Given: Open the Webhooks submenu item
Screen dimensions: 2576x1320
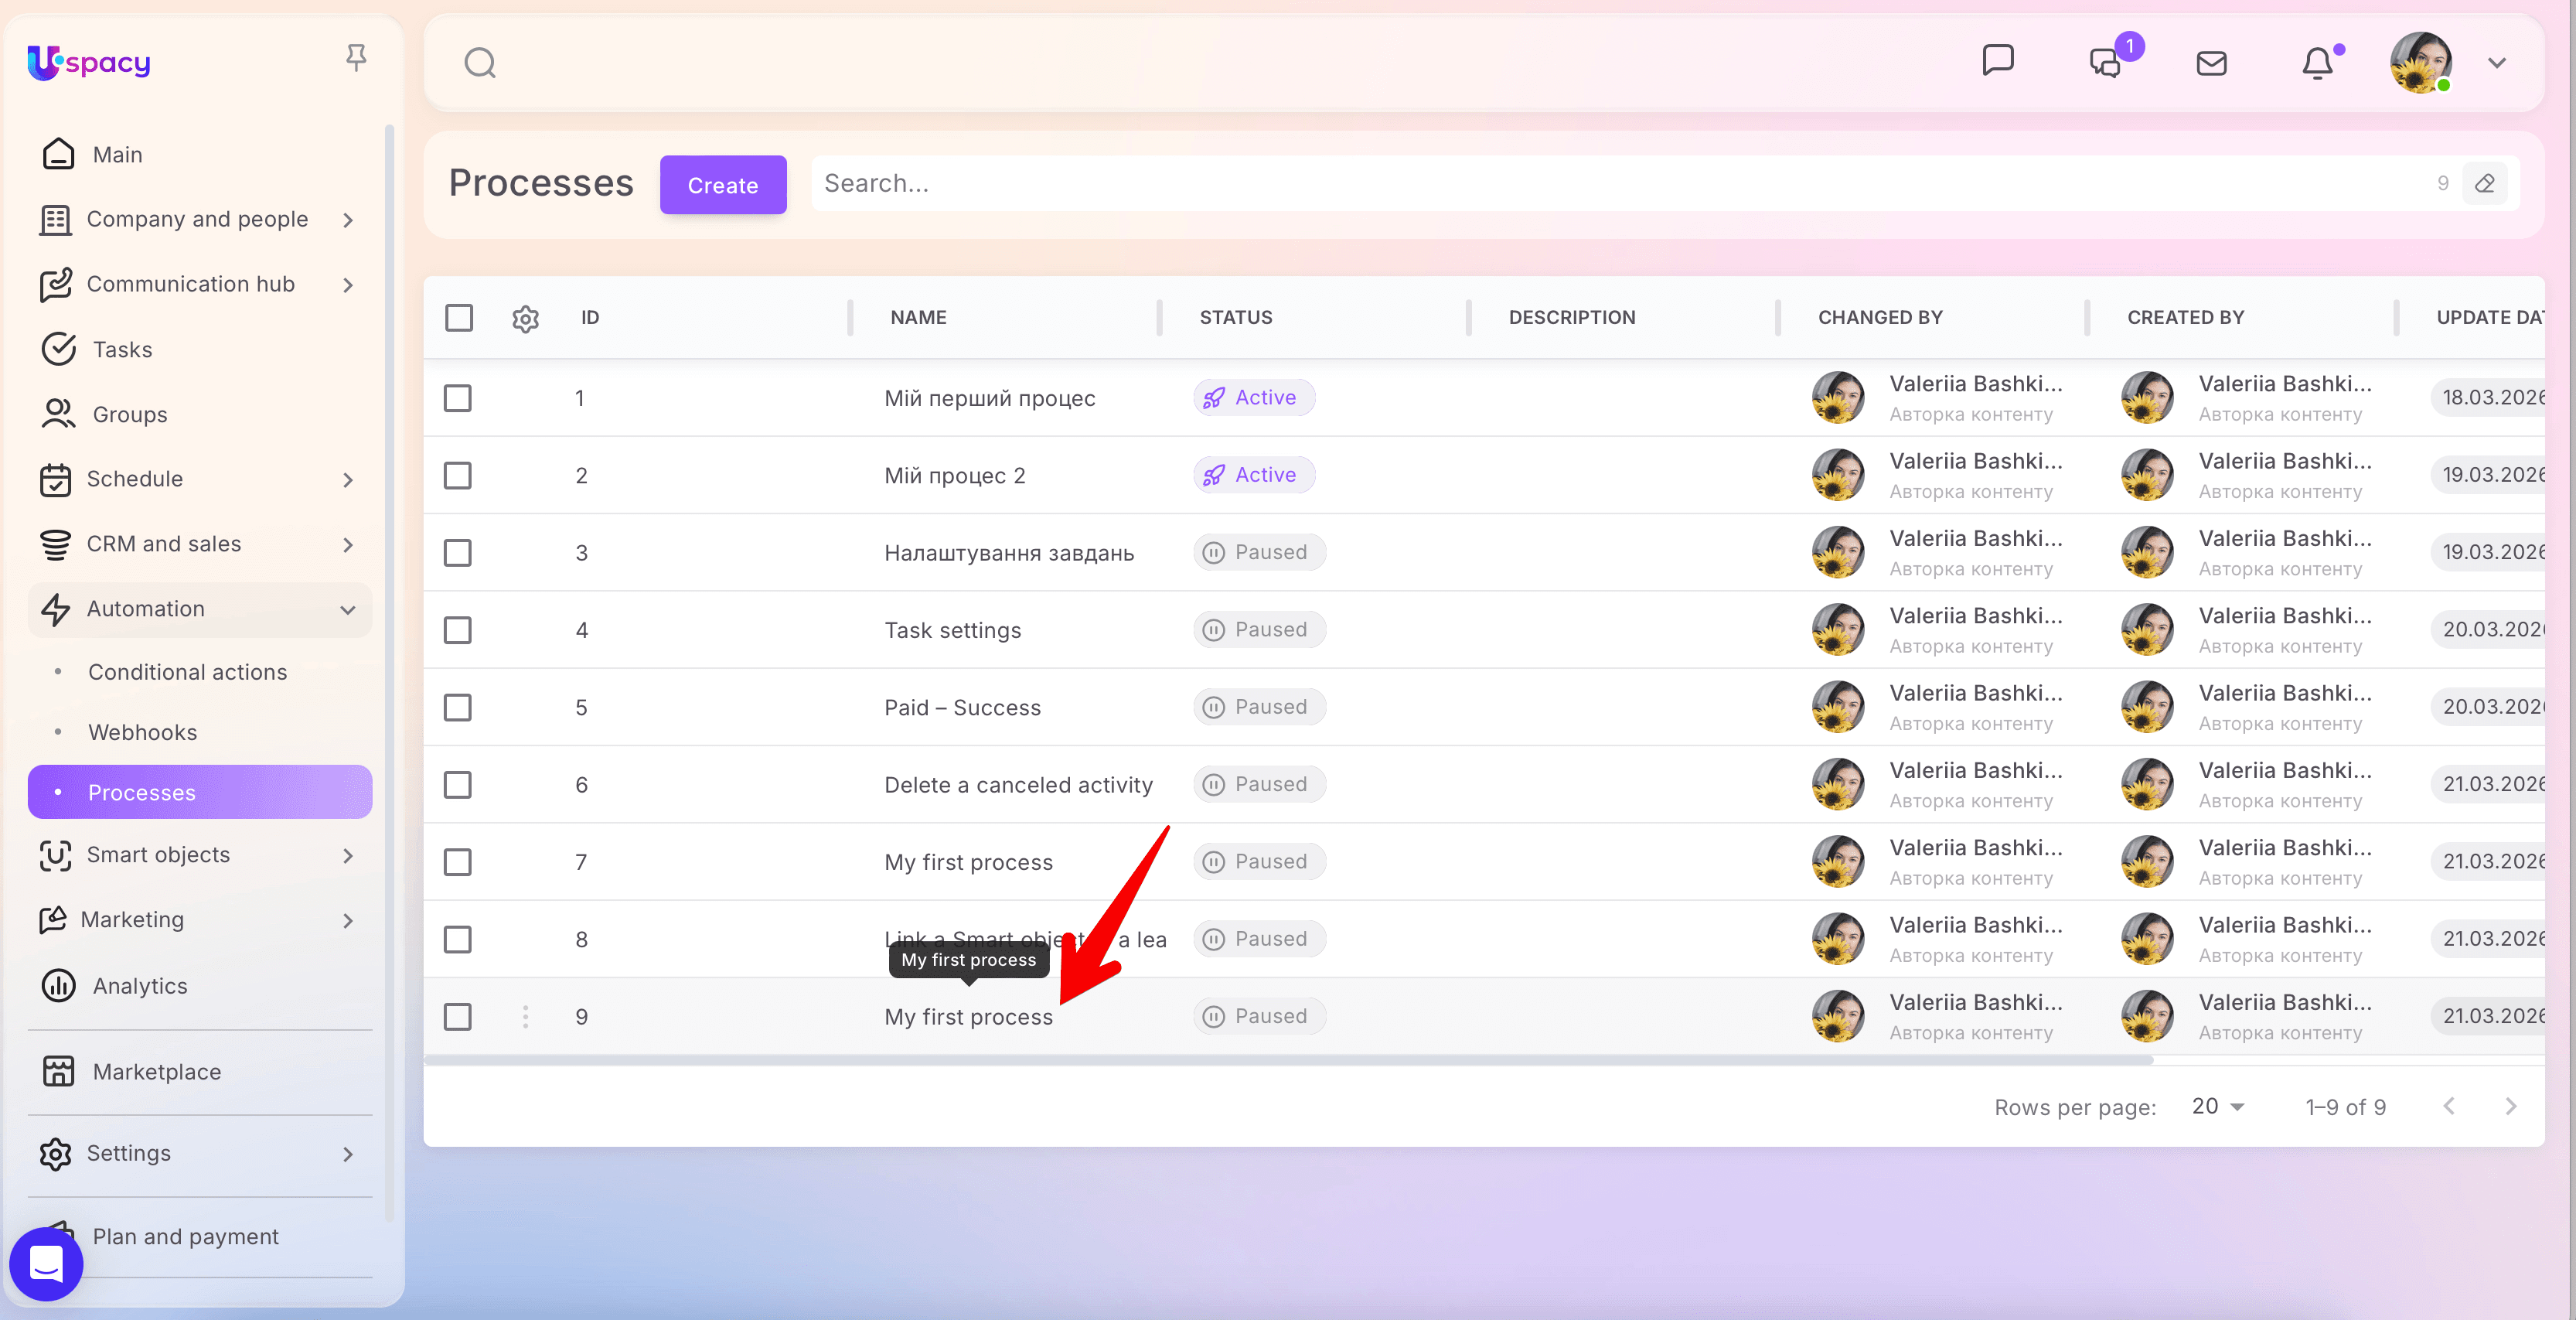Looking at the screenshot, I should tap(143, 732).
